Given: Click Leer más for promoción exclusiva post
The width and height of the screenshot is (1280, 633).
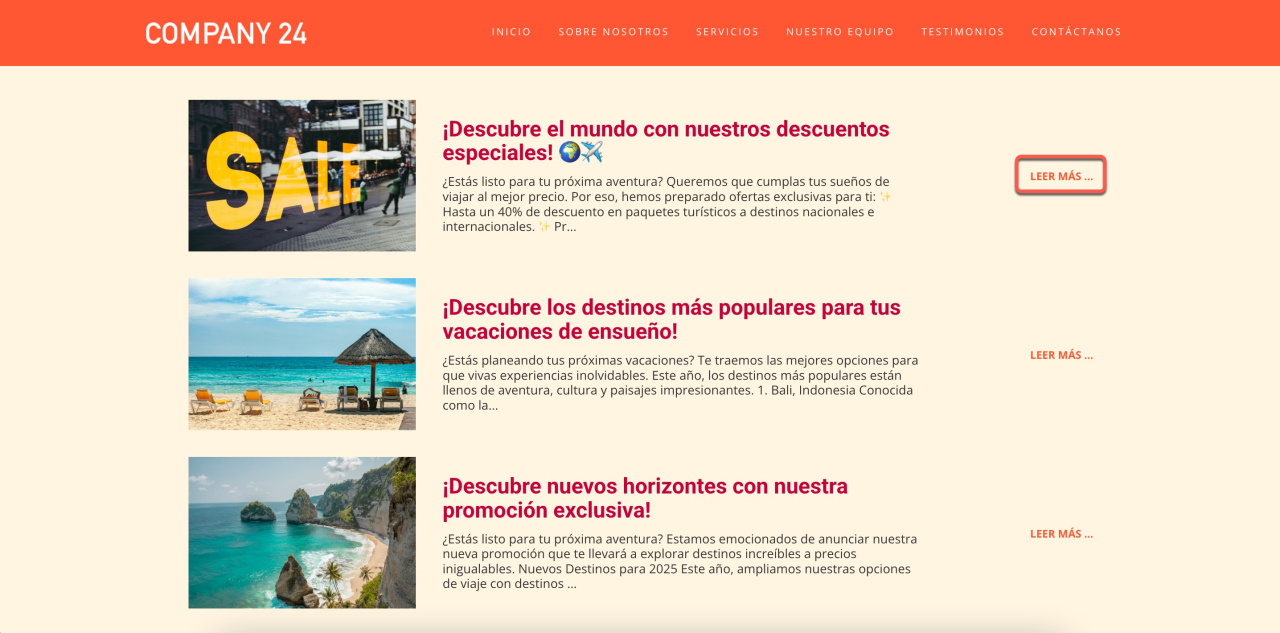Looking at the screenshot, I should (x=1061, y=534).
